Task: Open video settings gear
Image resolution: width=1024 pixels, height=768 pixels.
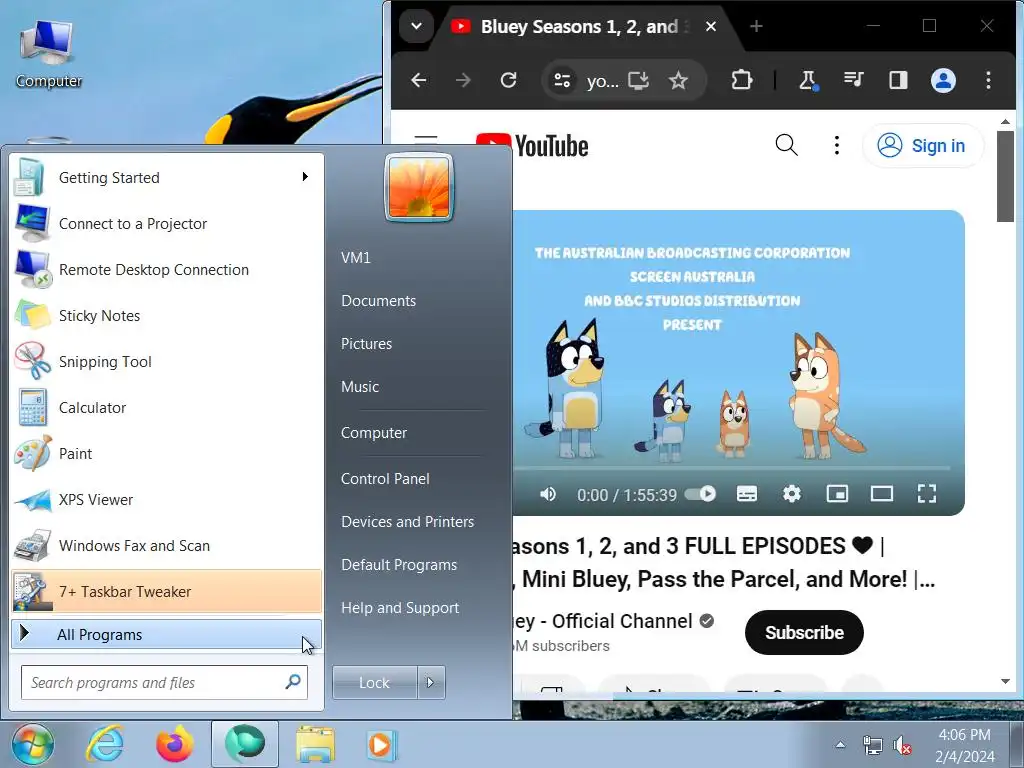Action: coord(792,494)
